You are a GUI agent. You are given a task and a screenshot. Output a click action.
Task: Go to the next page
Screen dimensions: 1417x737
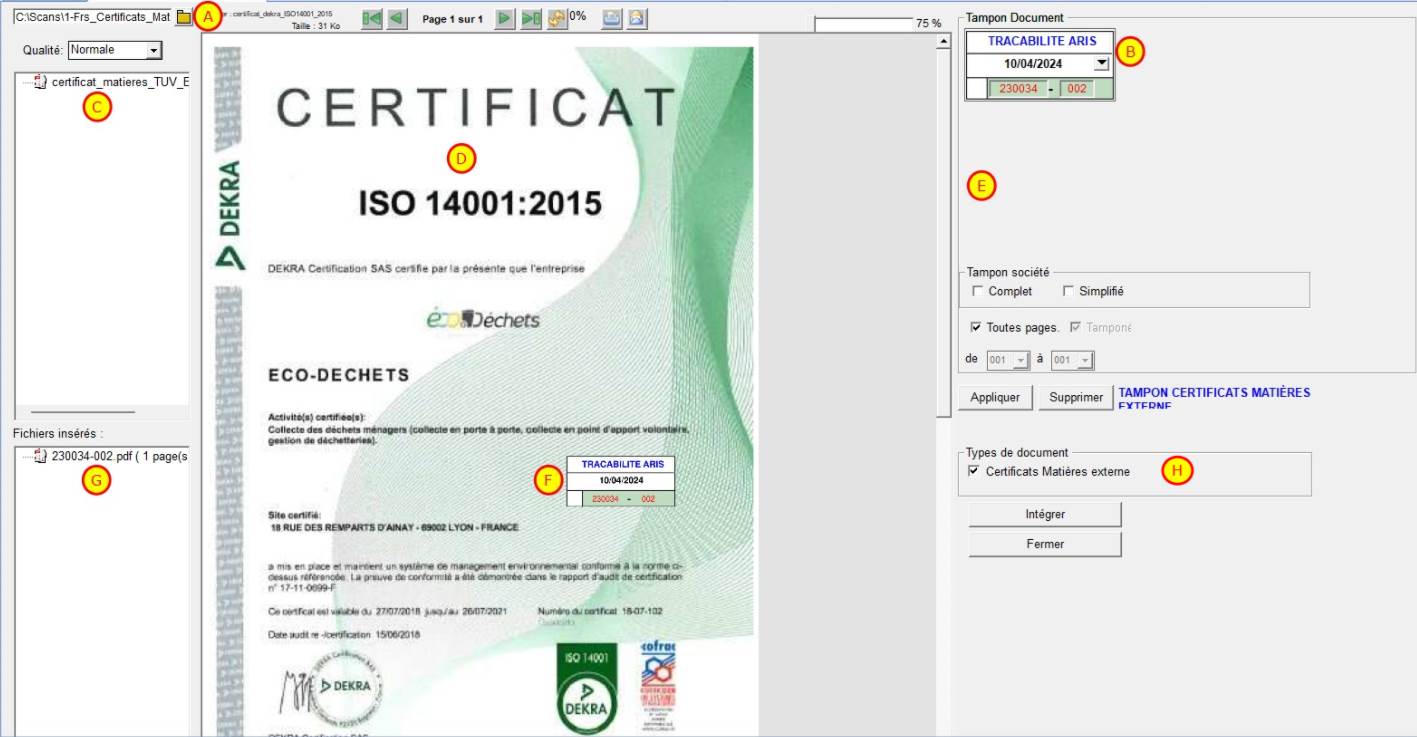pos(506,18)
